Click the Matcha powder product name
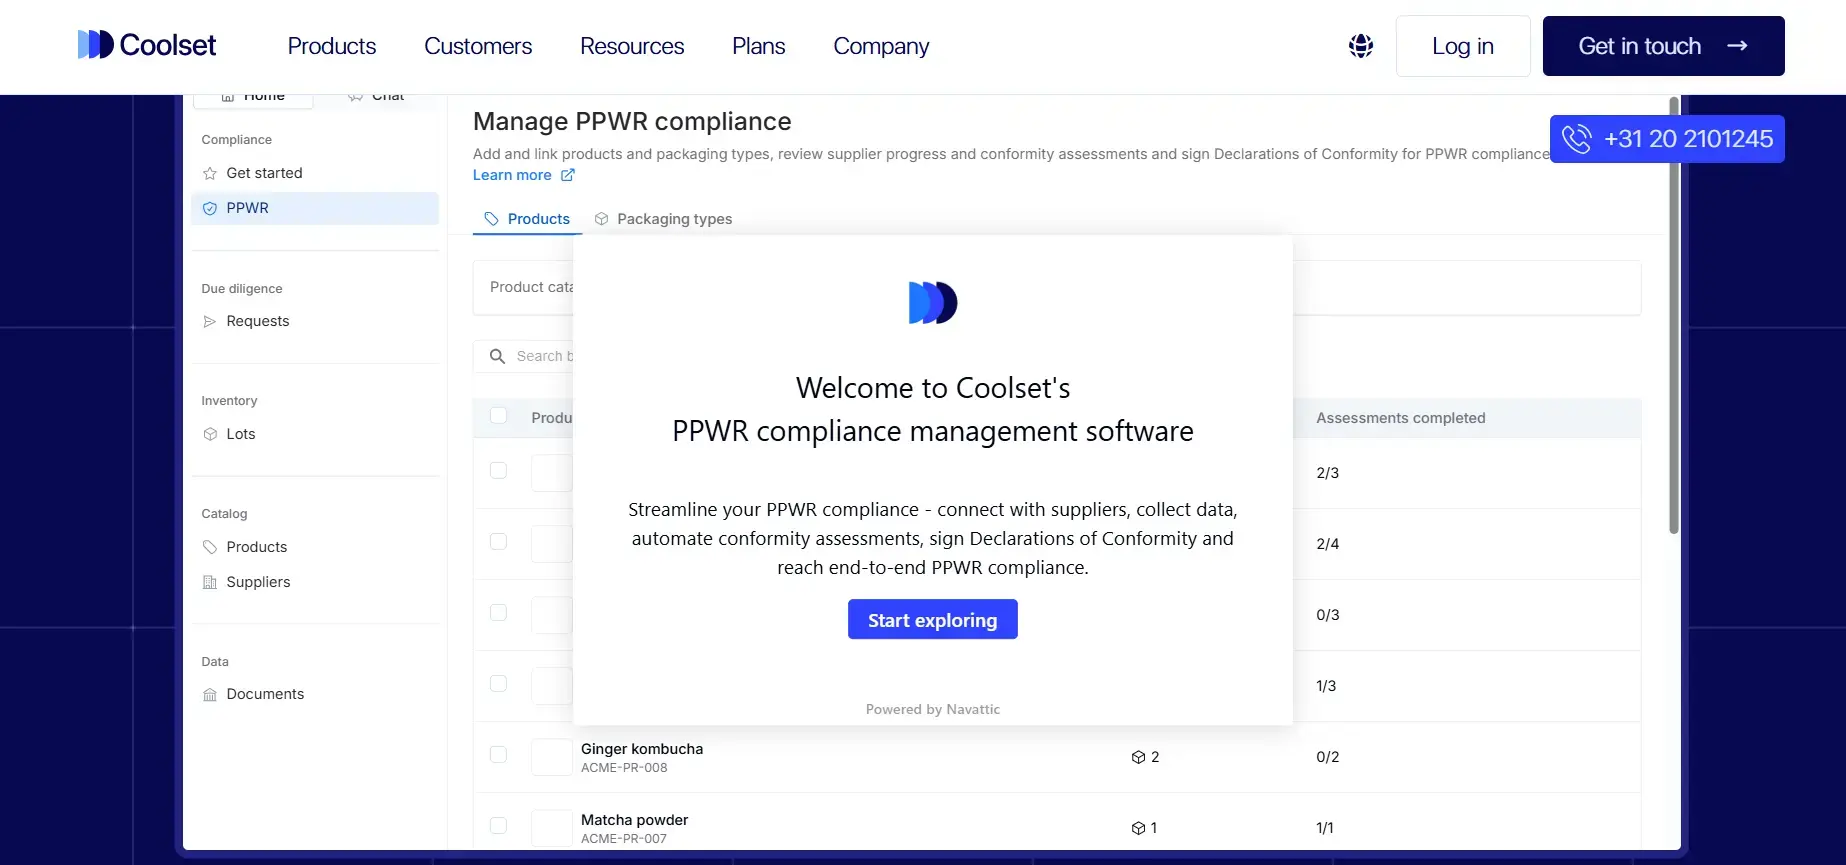 [x=634, y=820]
